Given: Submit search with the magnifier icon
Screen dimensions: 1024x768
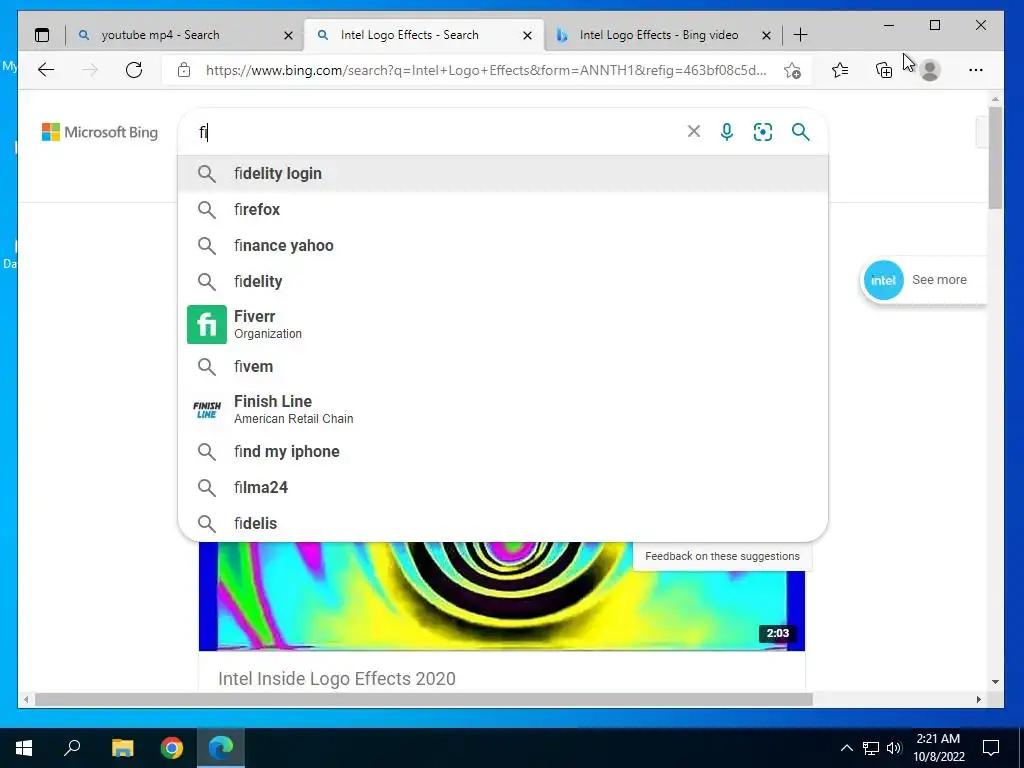Looking at the screenshot, I should (x=801, y=132).
